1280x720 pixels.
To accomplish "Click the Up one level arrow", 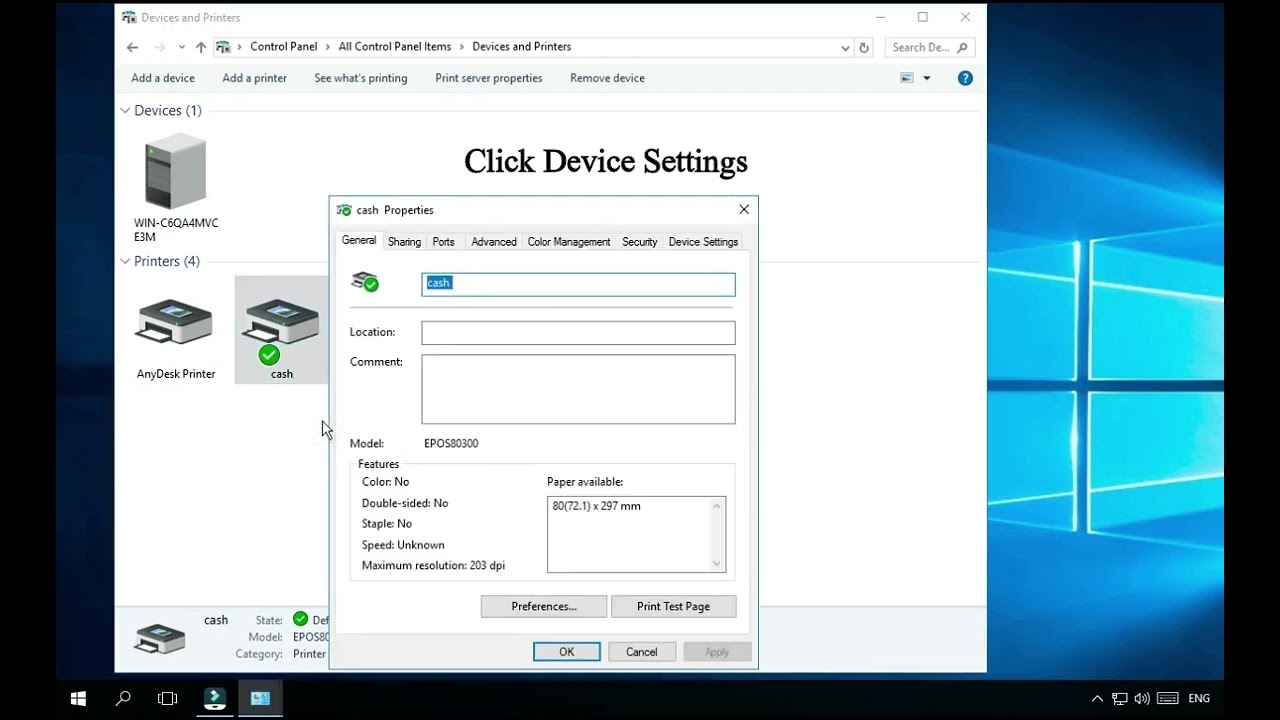I will (201, 47).
